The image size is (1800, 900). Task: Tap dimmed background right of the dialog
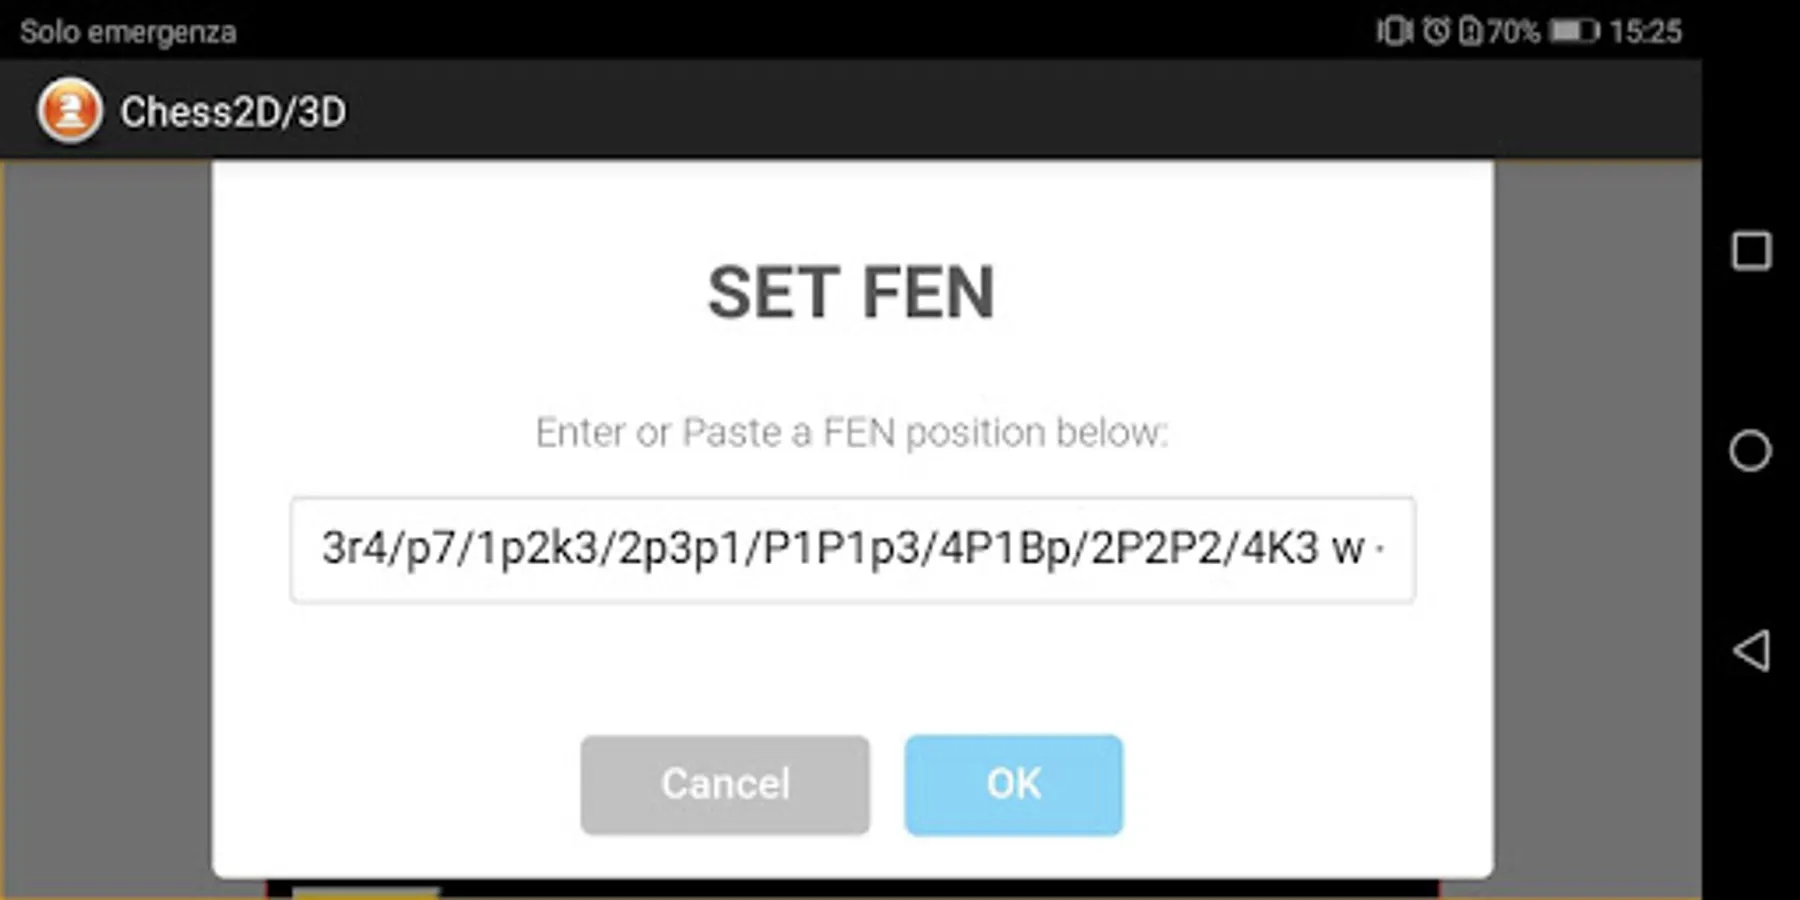click(x=1597, y=520)
